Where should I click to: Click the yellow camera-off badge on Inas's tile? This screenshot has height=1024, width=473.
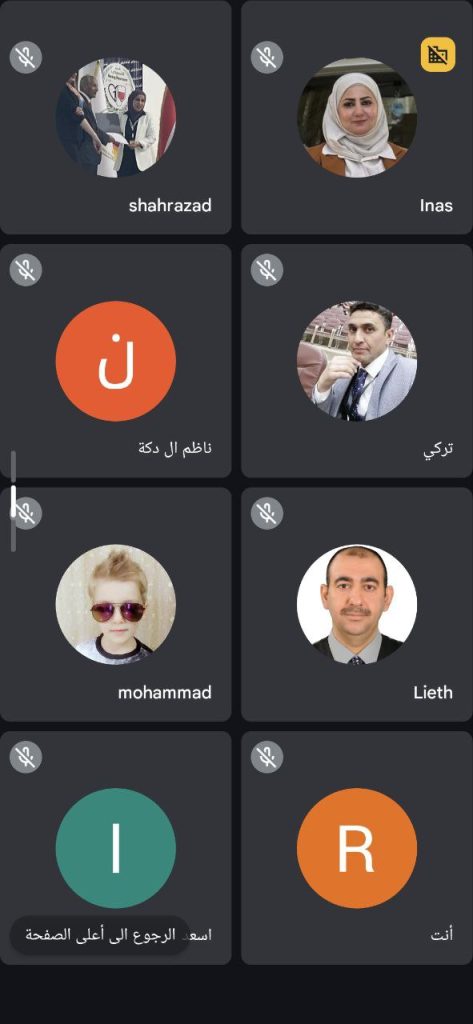pyautogui.click(x=438, y=55)
